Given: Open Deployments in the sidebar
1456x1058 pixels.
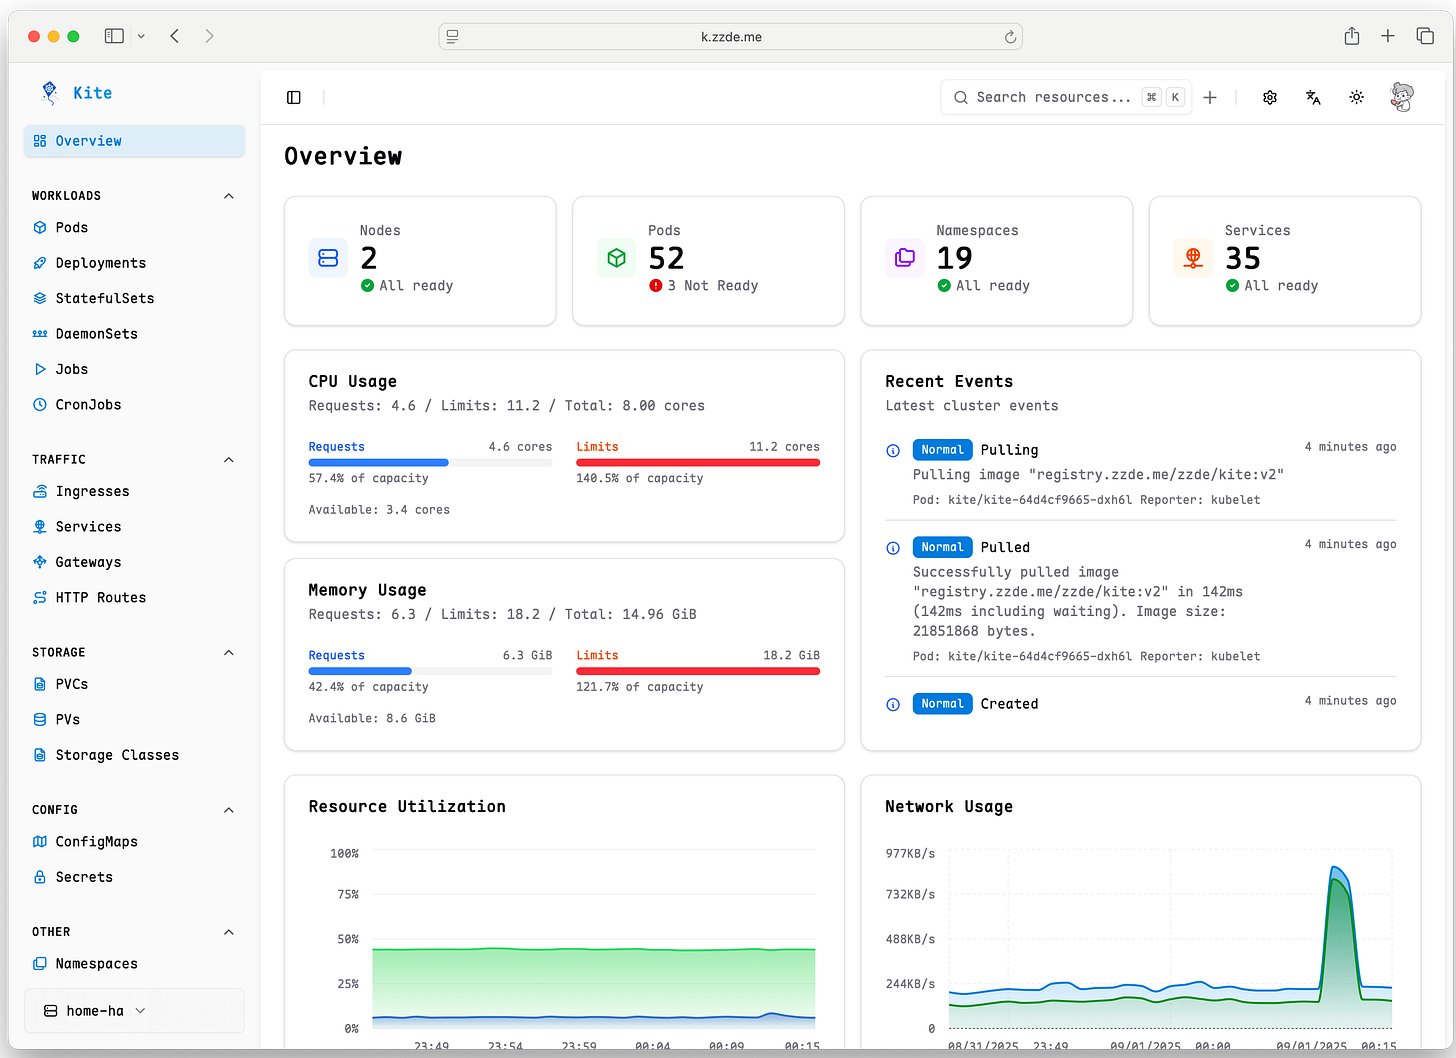Looking at the screenshot, I should pyautogui.click(x=134, y=263).
